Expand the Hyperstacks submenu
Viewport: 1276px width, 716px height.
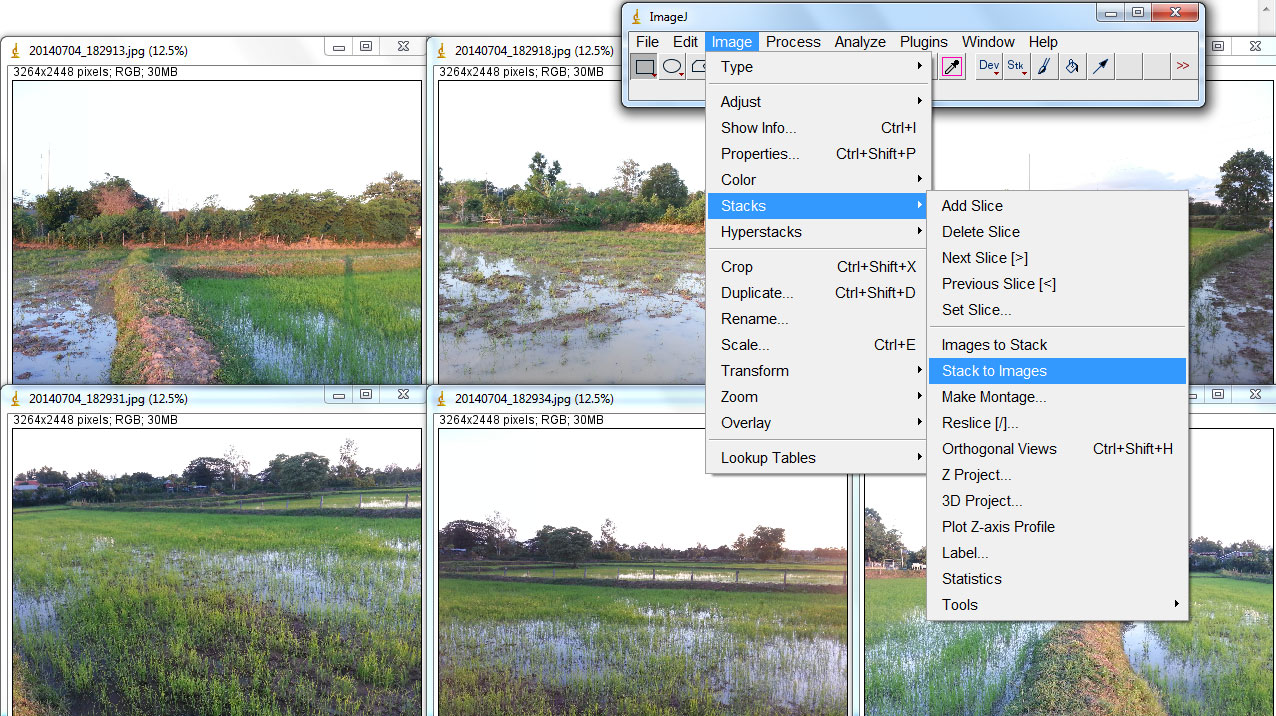coord(760,232)
